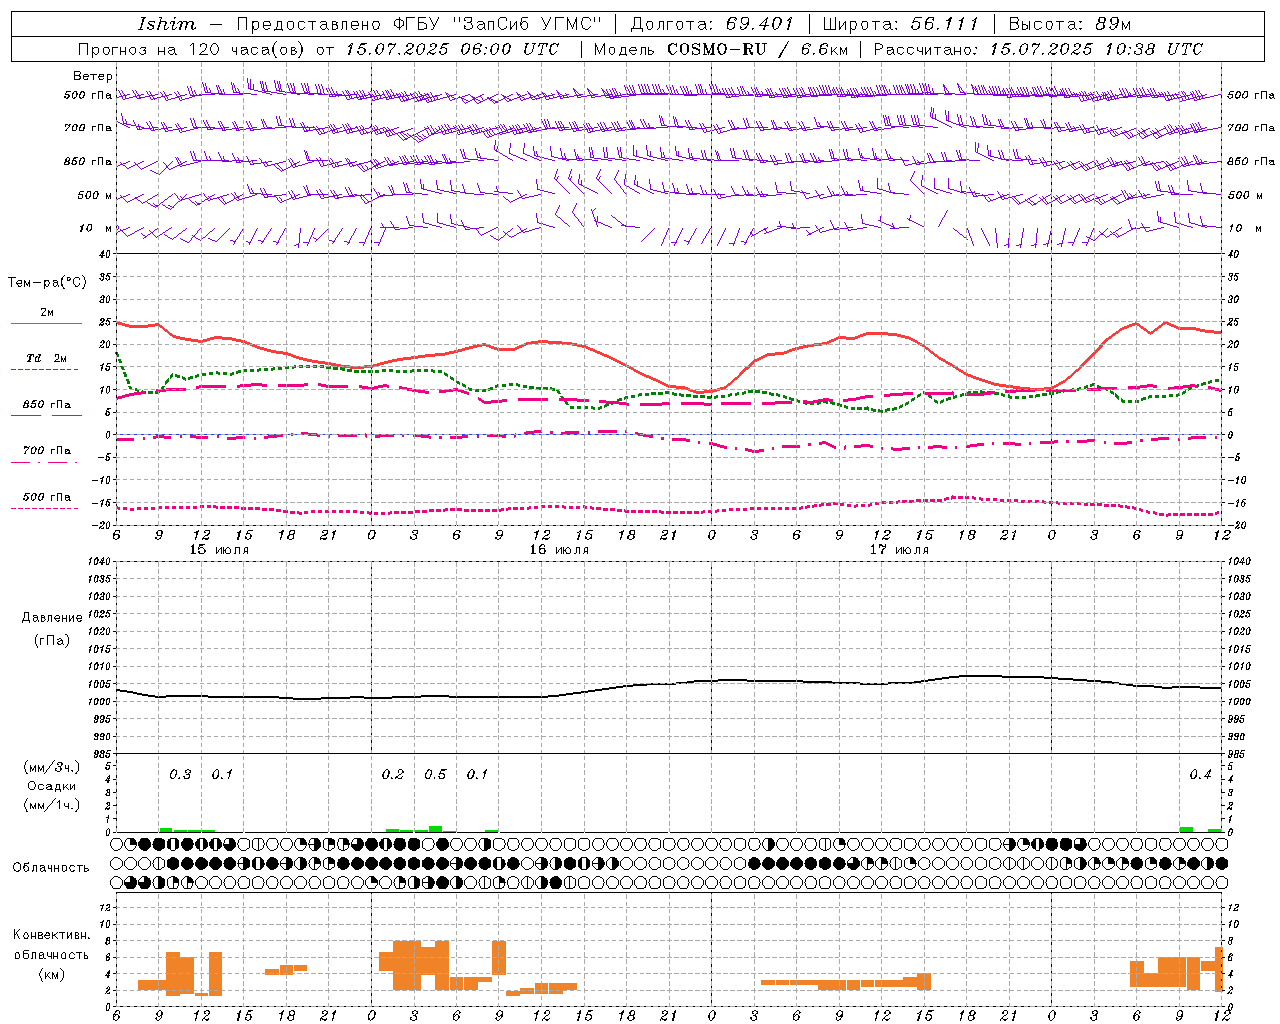Click the 500 гПа entry in the temperature legend
The width and height of the screenshot is (1280, 1024).
tap(46, 497)
